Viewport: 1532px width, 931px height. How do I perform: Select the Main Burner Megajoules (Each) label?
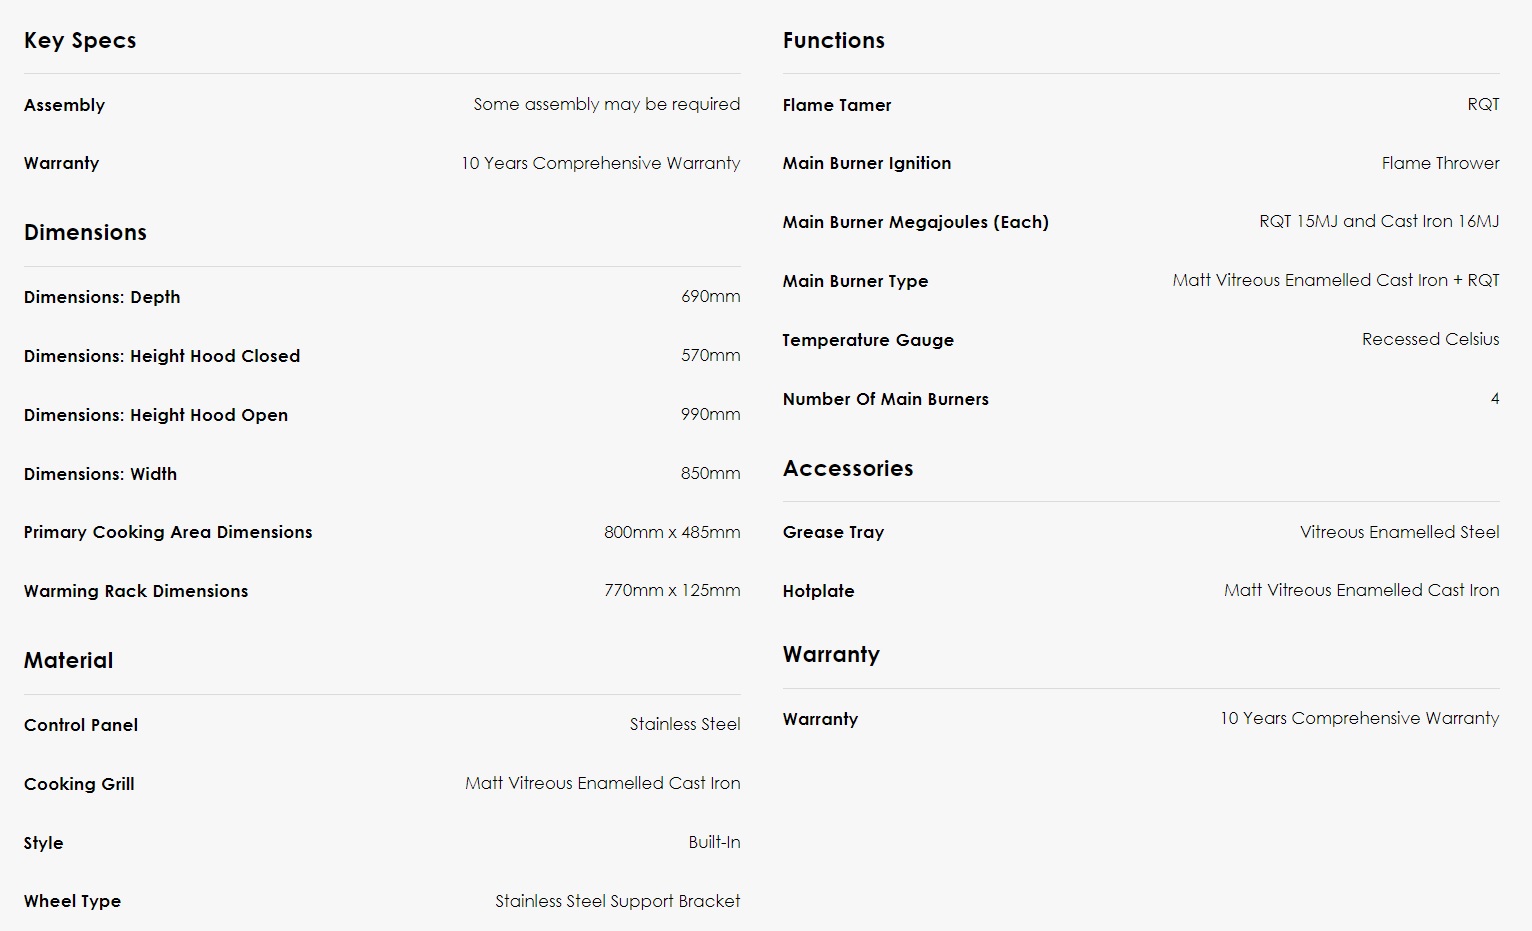click(x=916, y=222)
